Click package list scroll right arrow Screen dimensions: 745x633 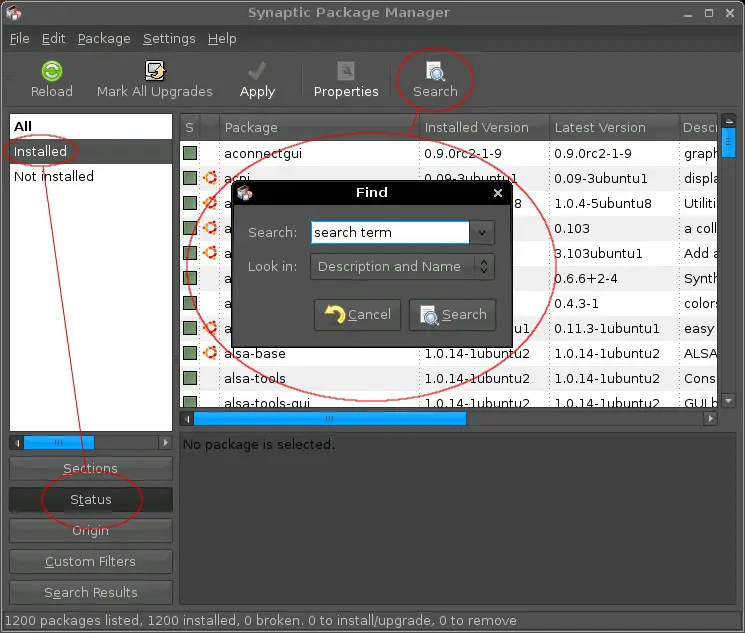click(710, 419)
